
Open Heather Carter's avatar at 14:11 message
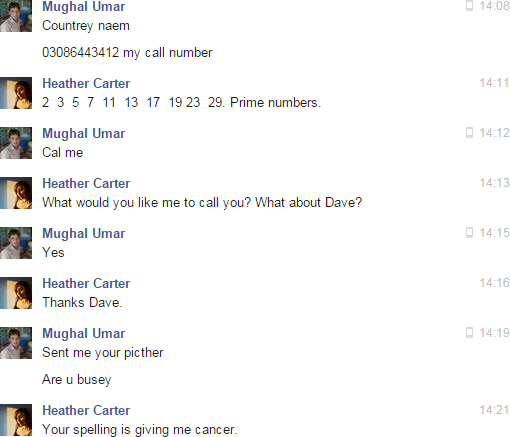pos(16,93)
